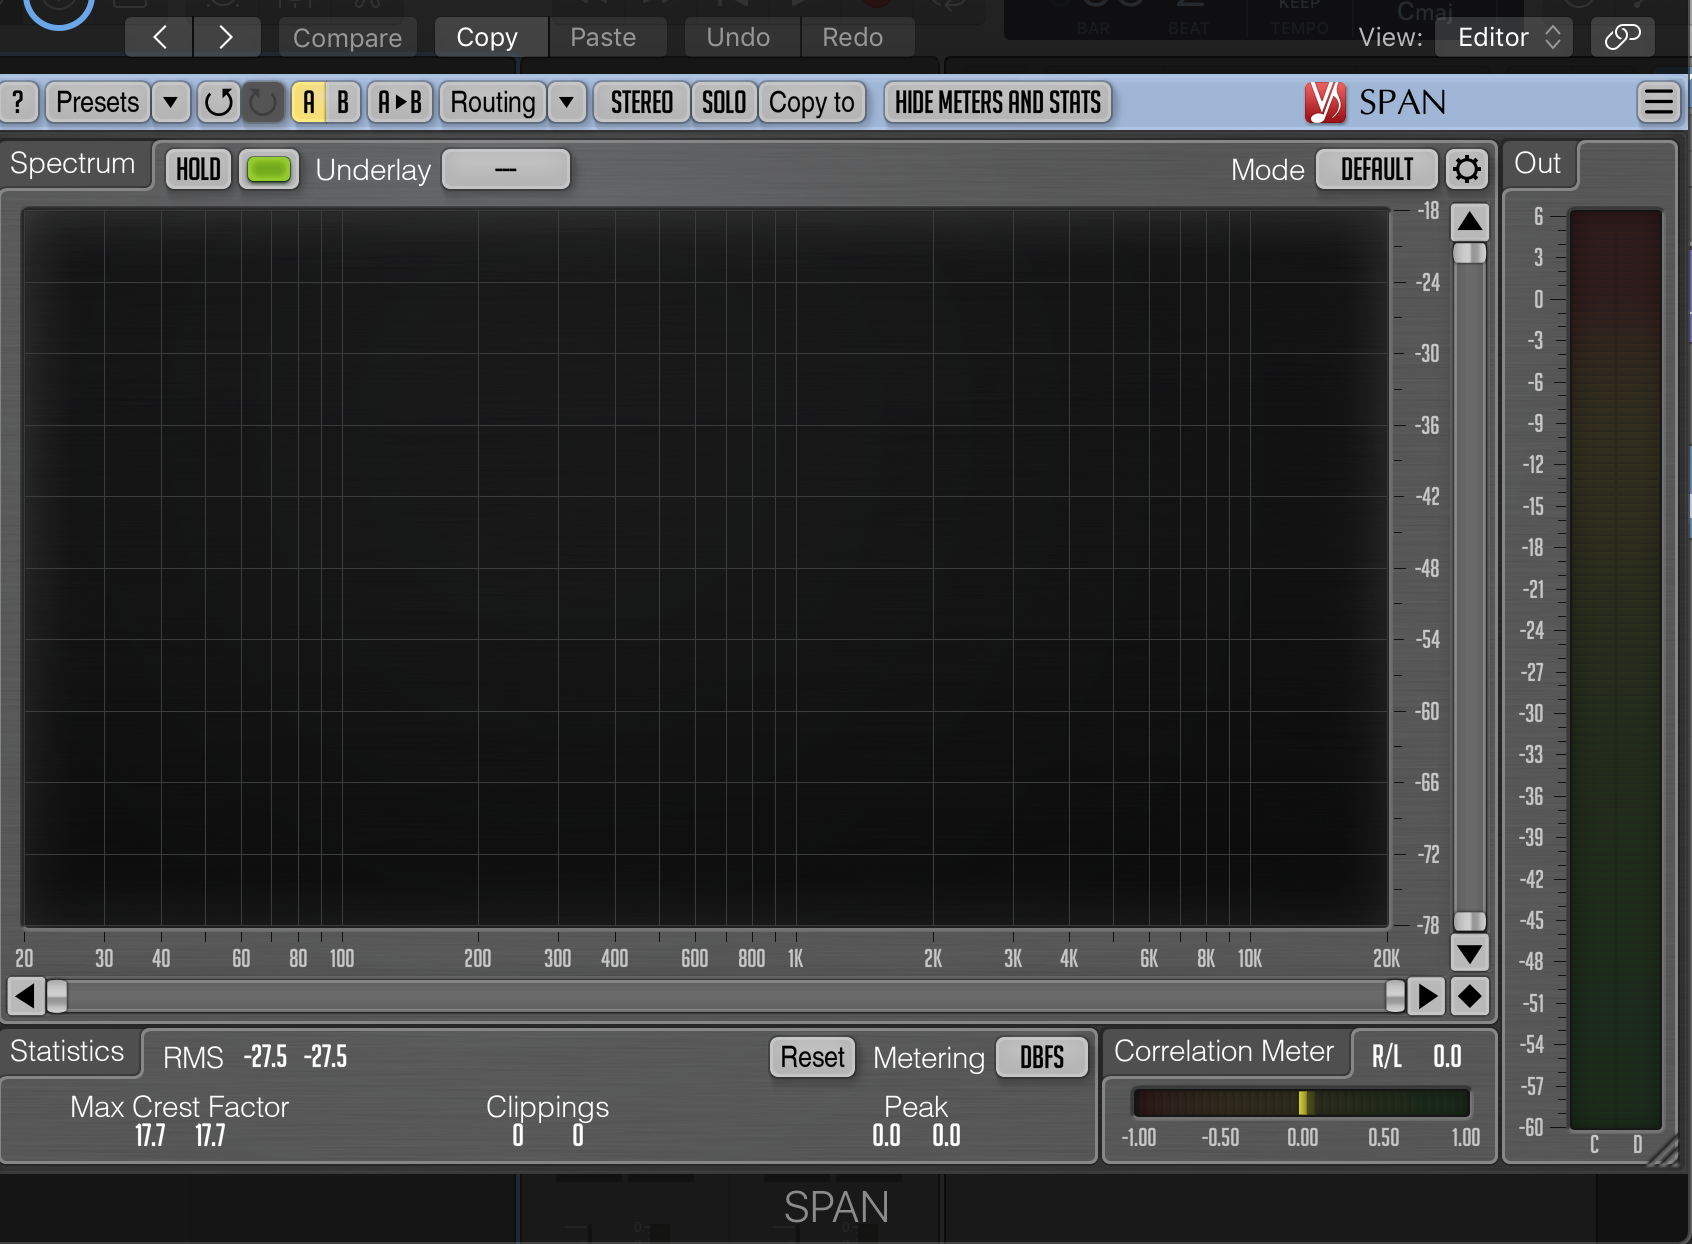Select the Out meter tab
1692x1244 pixels.
click(1538, 164)
